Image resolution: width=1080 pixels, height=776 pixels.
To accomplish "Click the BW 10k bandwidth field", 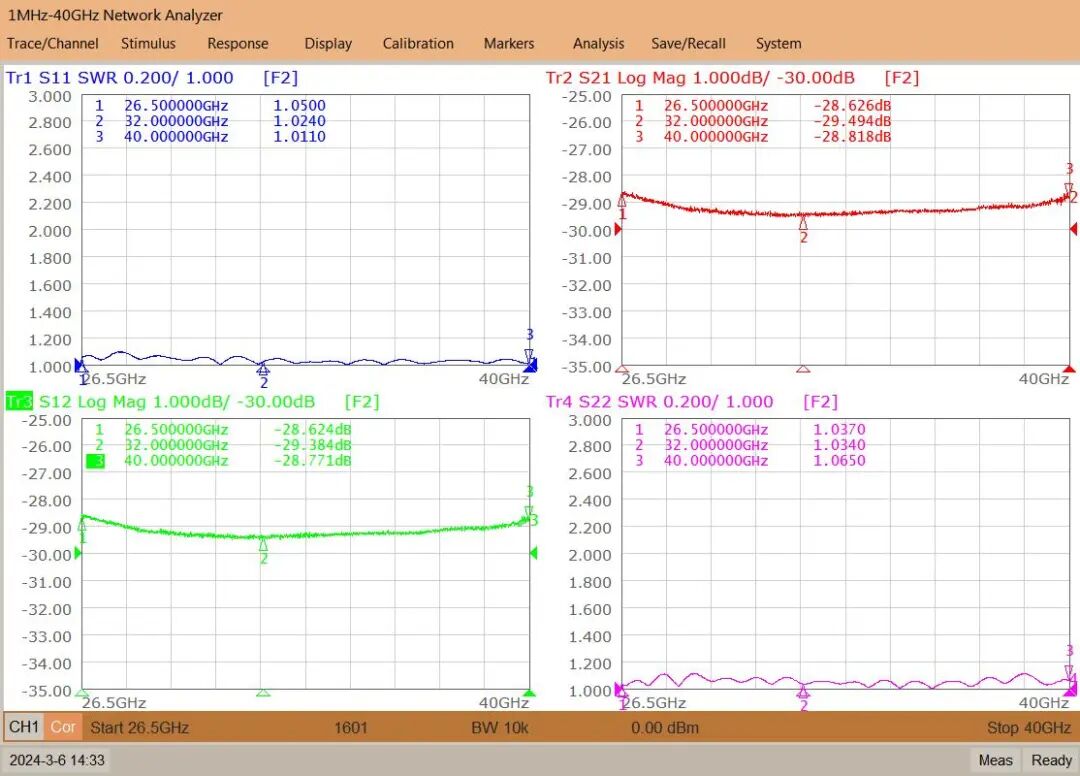I will [499, 728].
